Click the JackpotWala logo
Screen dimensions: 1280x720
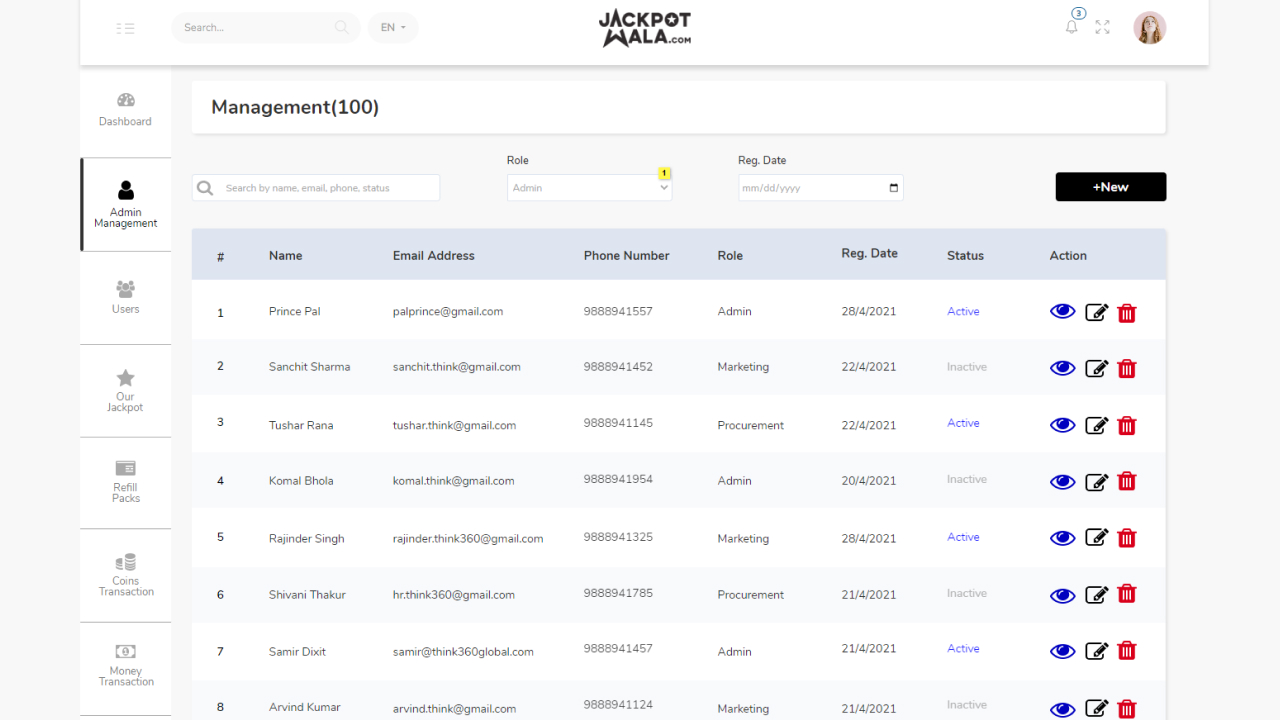click(645, 28)
